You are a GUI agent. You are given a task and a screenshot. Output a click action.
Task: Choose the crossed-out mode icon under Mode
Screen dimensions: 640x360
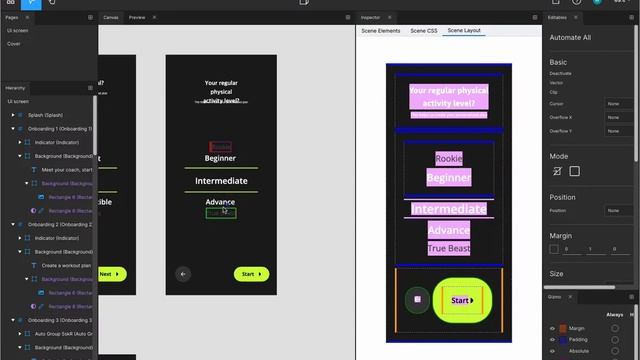point(557,171)
